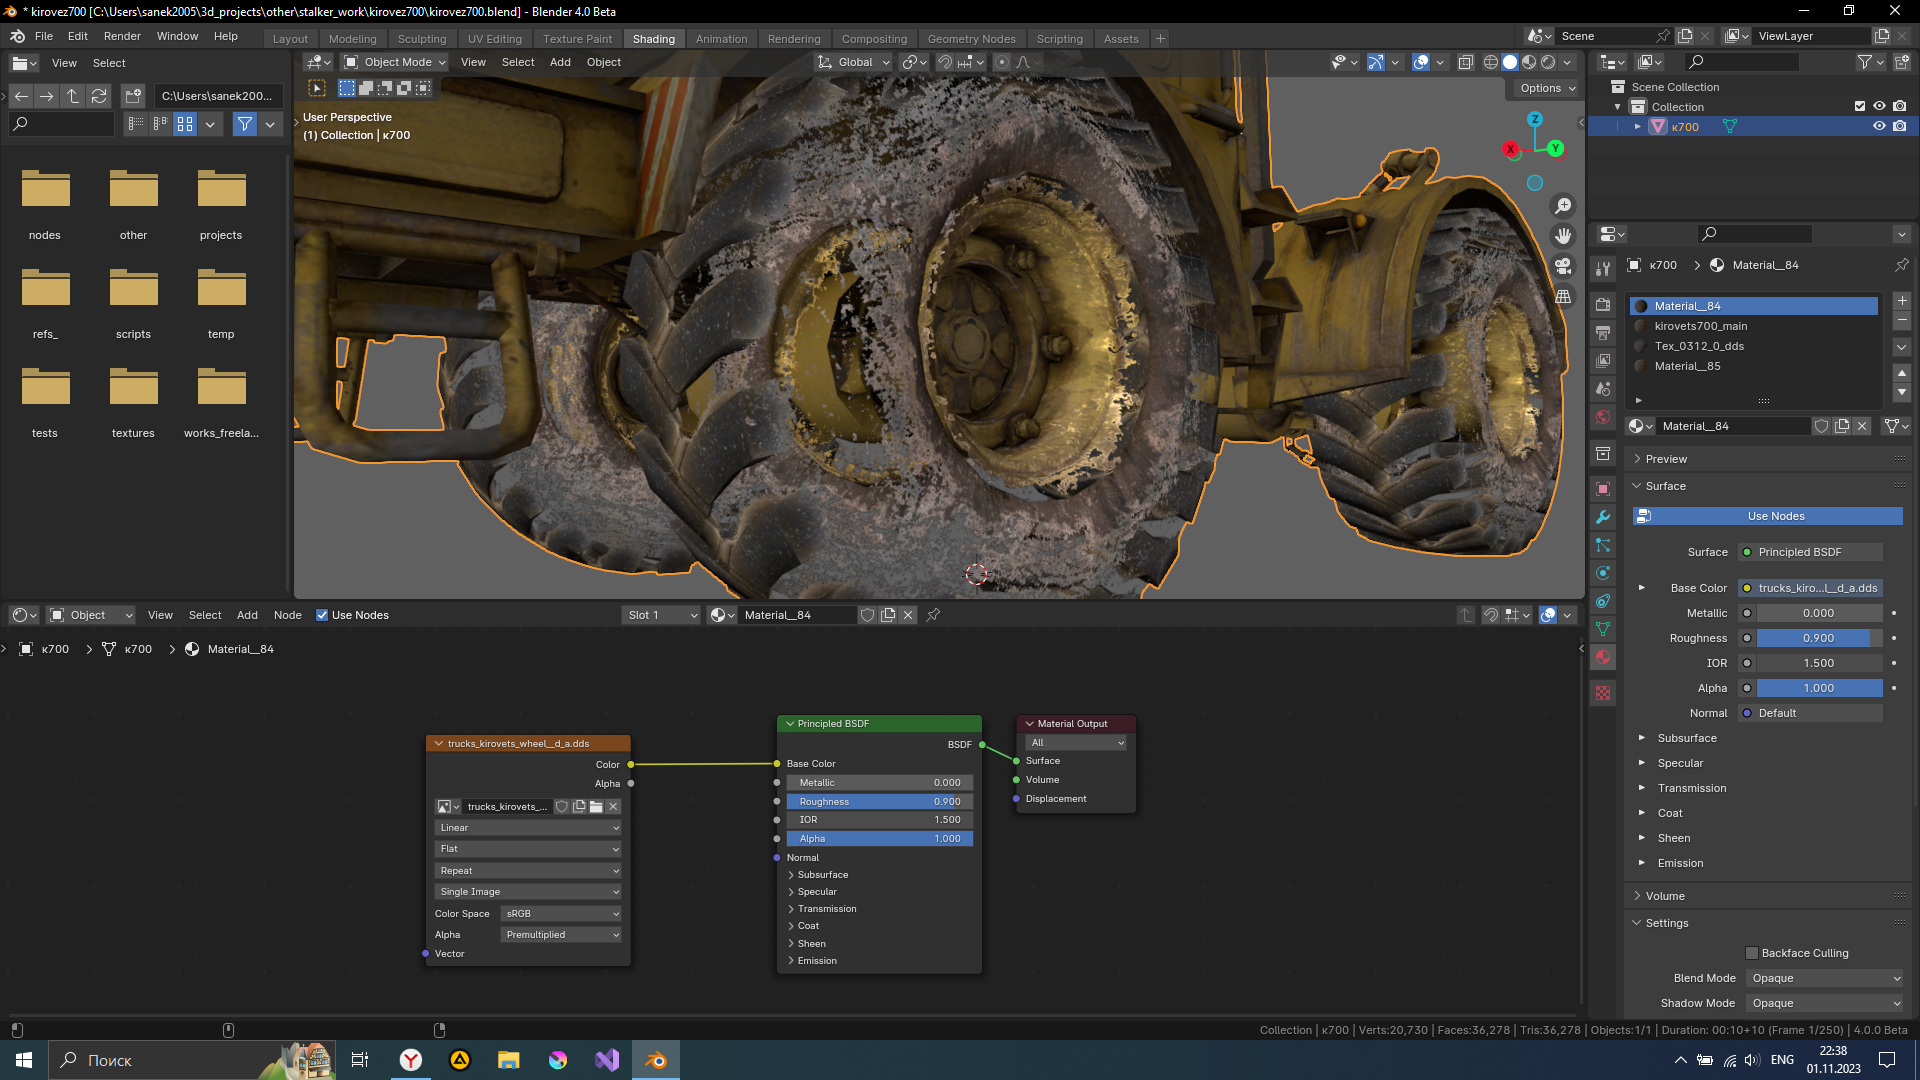This screenshot has height=1080, width=1920.
Task: Toggle Use Nodes checkbox in node editor
Action: point(322,615)
